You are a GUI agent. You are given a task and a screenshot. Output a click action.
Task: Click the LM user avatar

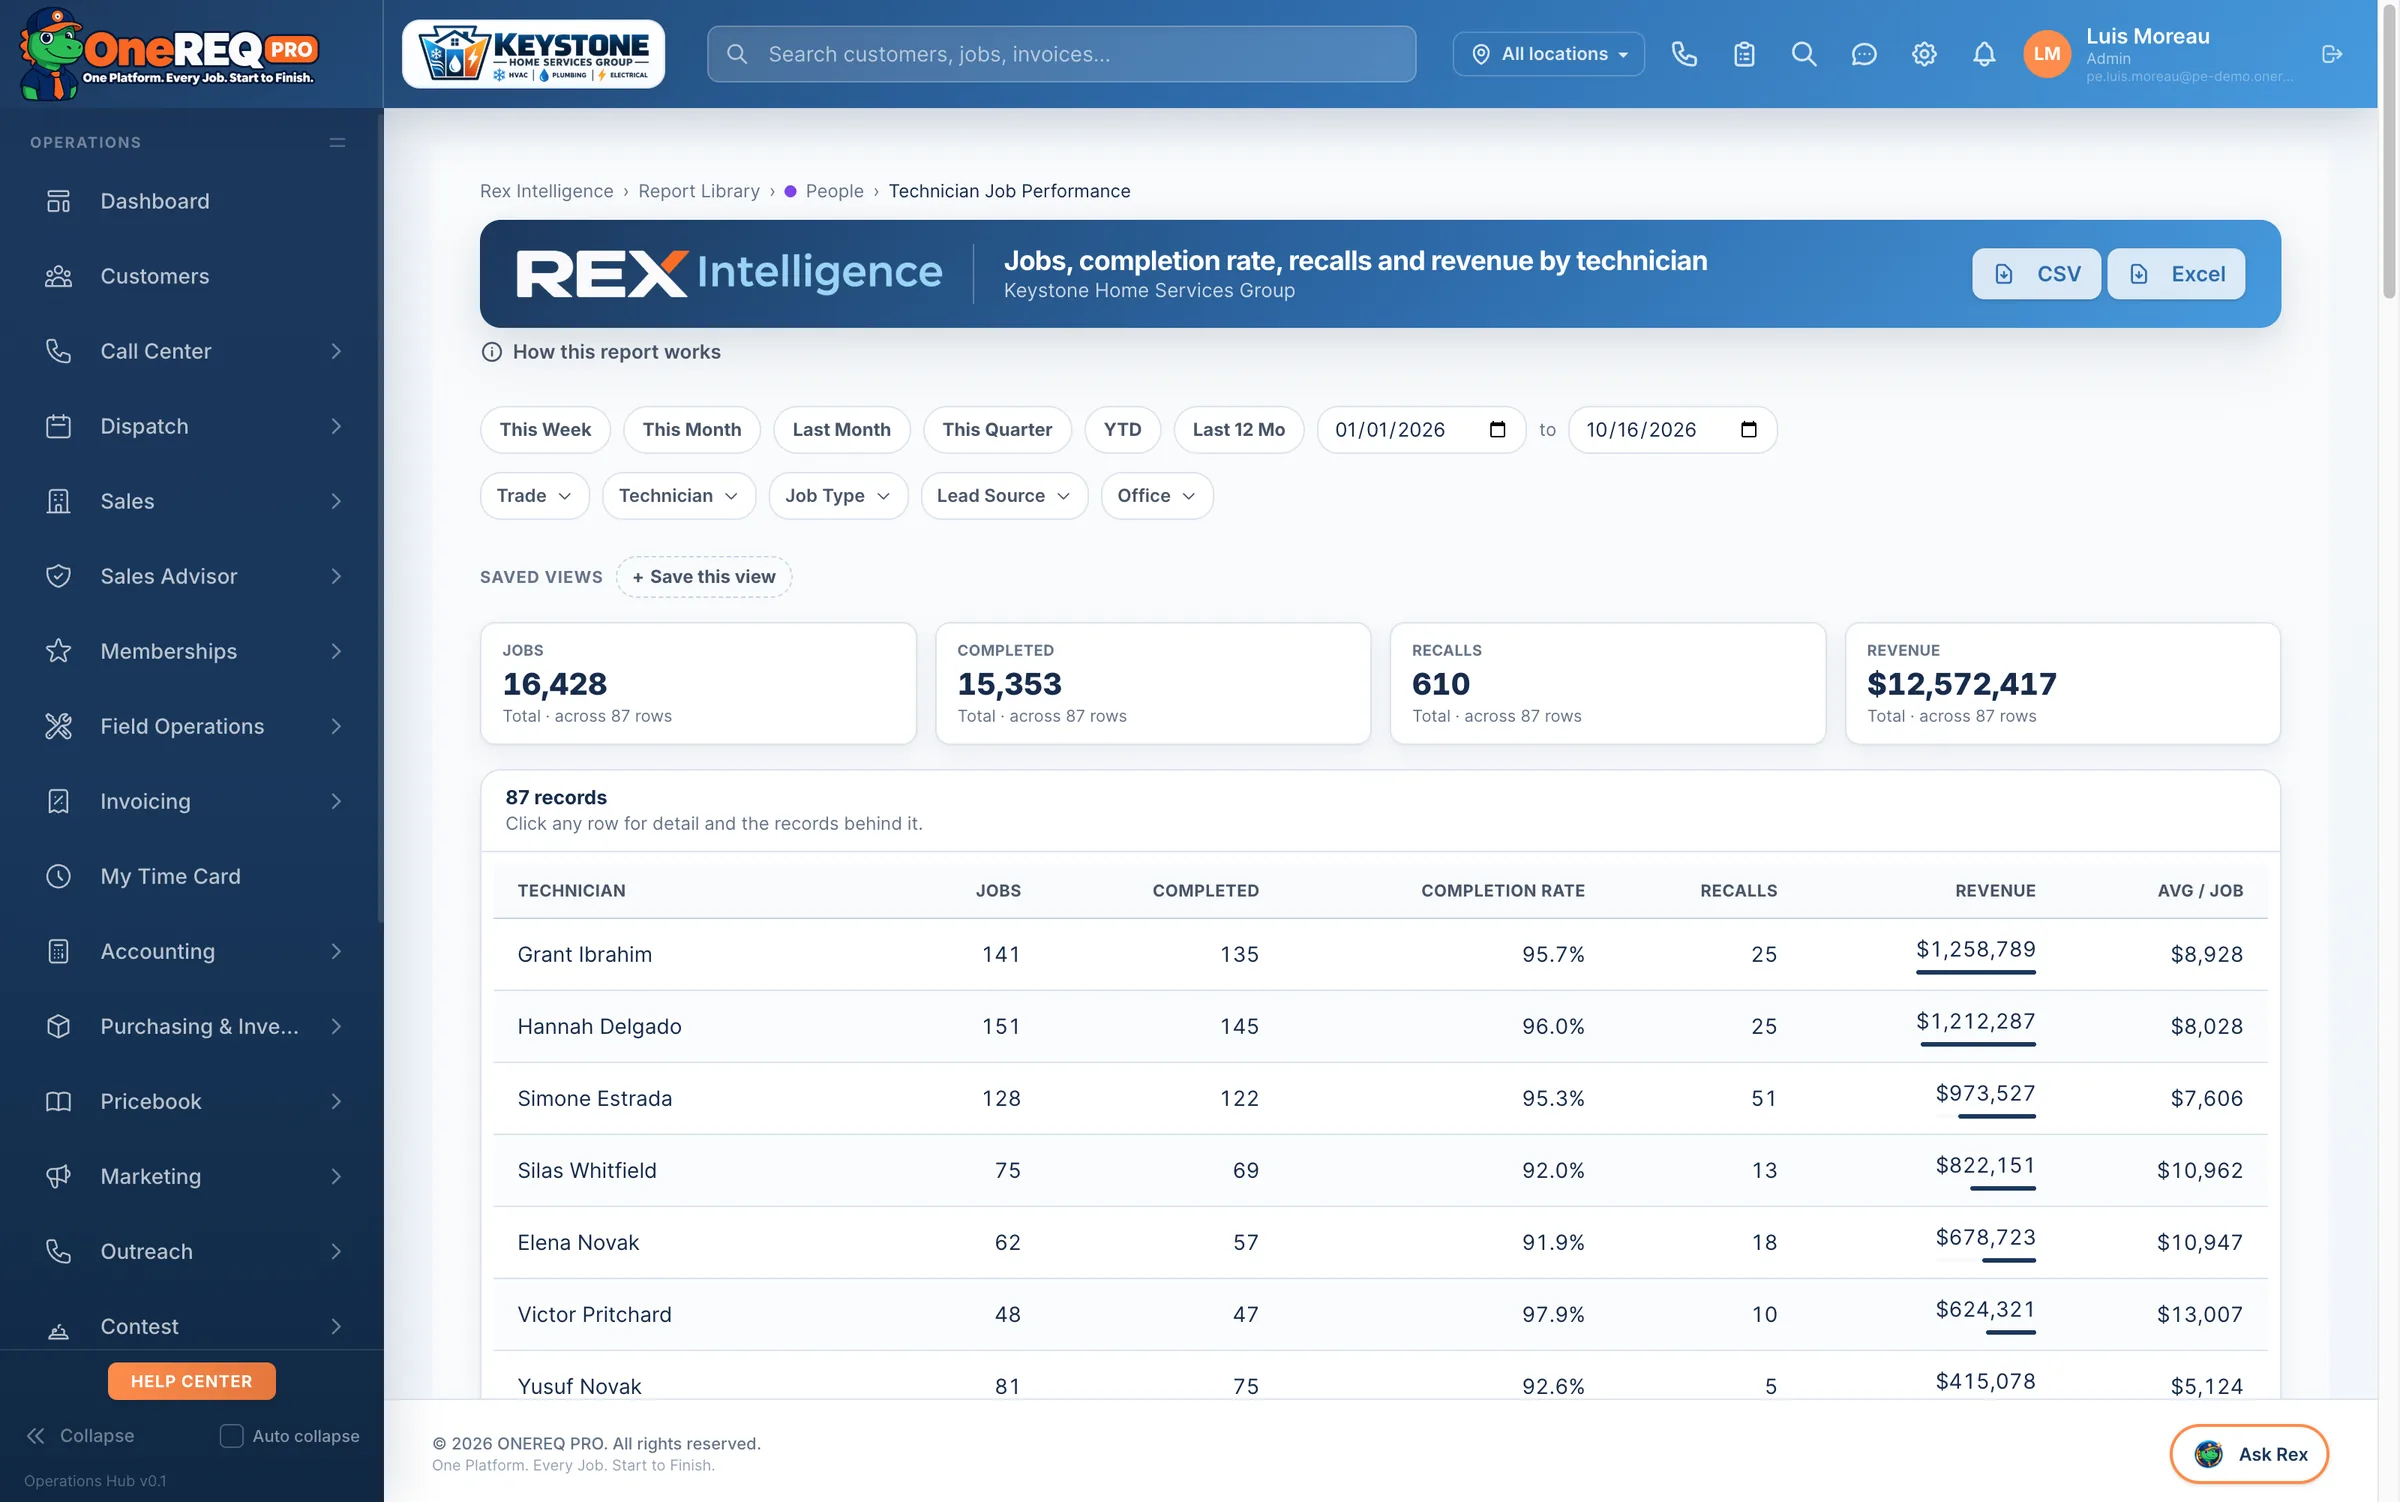coord(2047,54)
